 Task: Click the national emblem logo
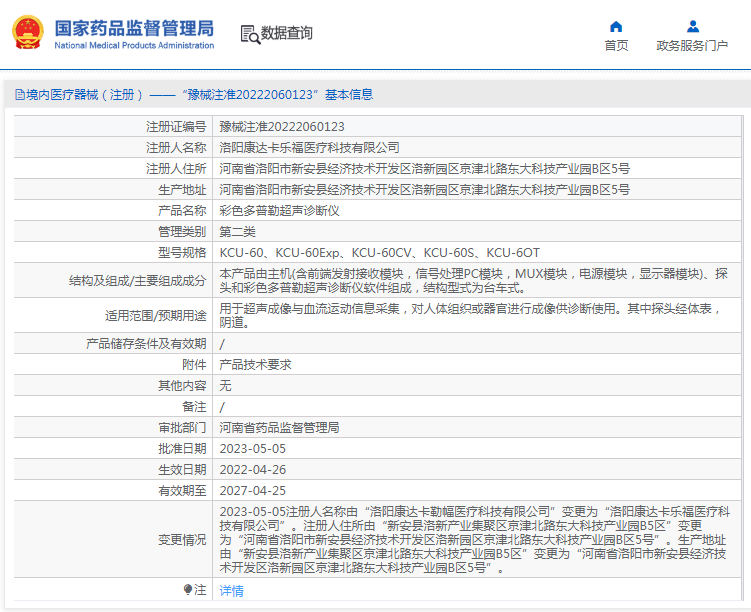pyautogui.click(x=28, y=33)
